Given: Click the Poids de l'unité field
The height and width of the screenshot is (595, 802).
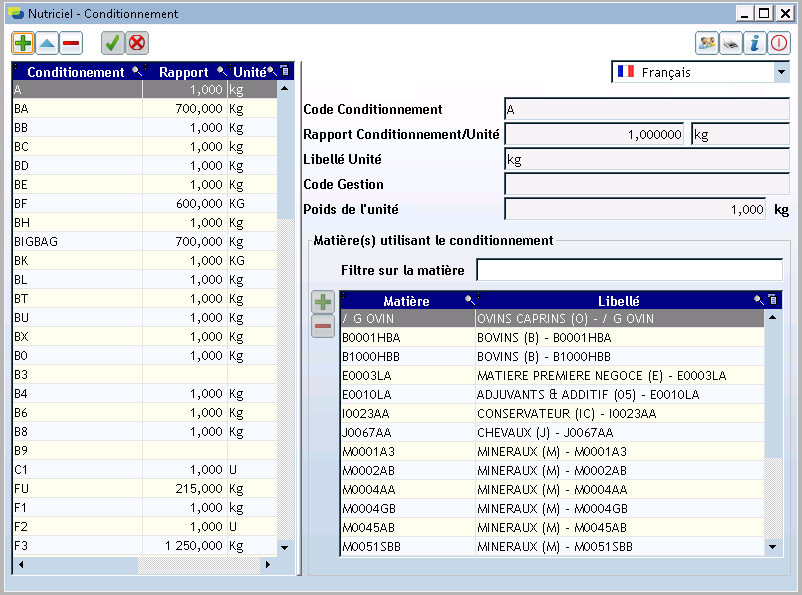Looking at the screenshot, I should (x=635, y=210).
